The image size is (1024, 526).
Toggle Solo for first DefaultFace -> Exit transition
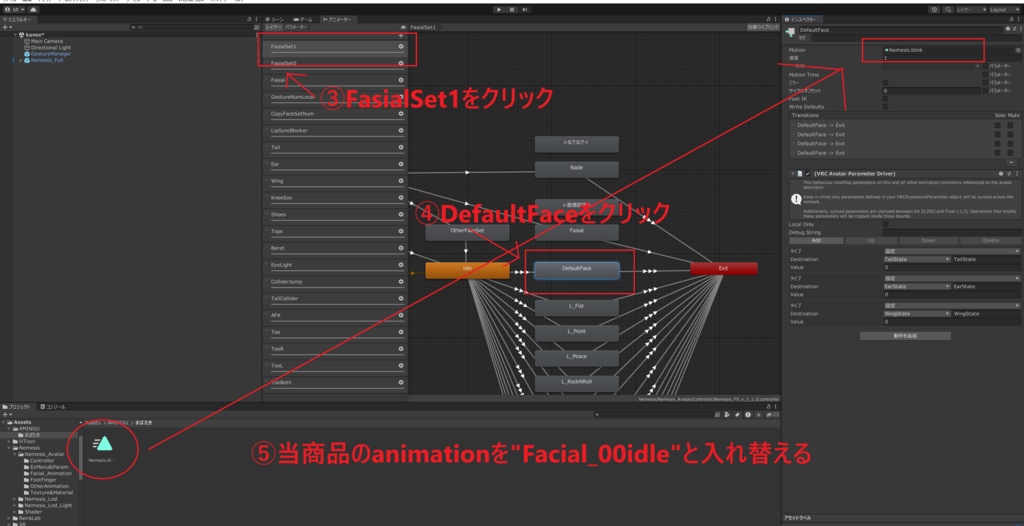[x=997, y=125]
